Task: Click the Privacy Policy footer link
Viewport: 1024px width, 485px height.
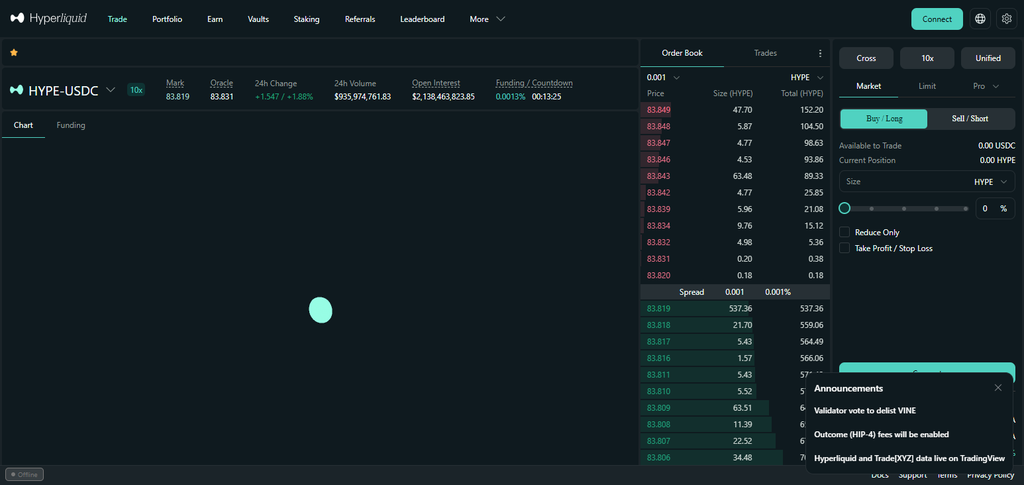Action: pyautogui.click(x=993, y=475)
